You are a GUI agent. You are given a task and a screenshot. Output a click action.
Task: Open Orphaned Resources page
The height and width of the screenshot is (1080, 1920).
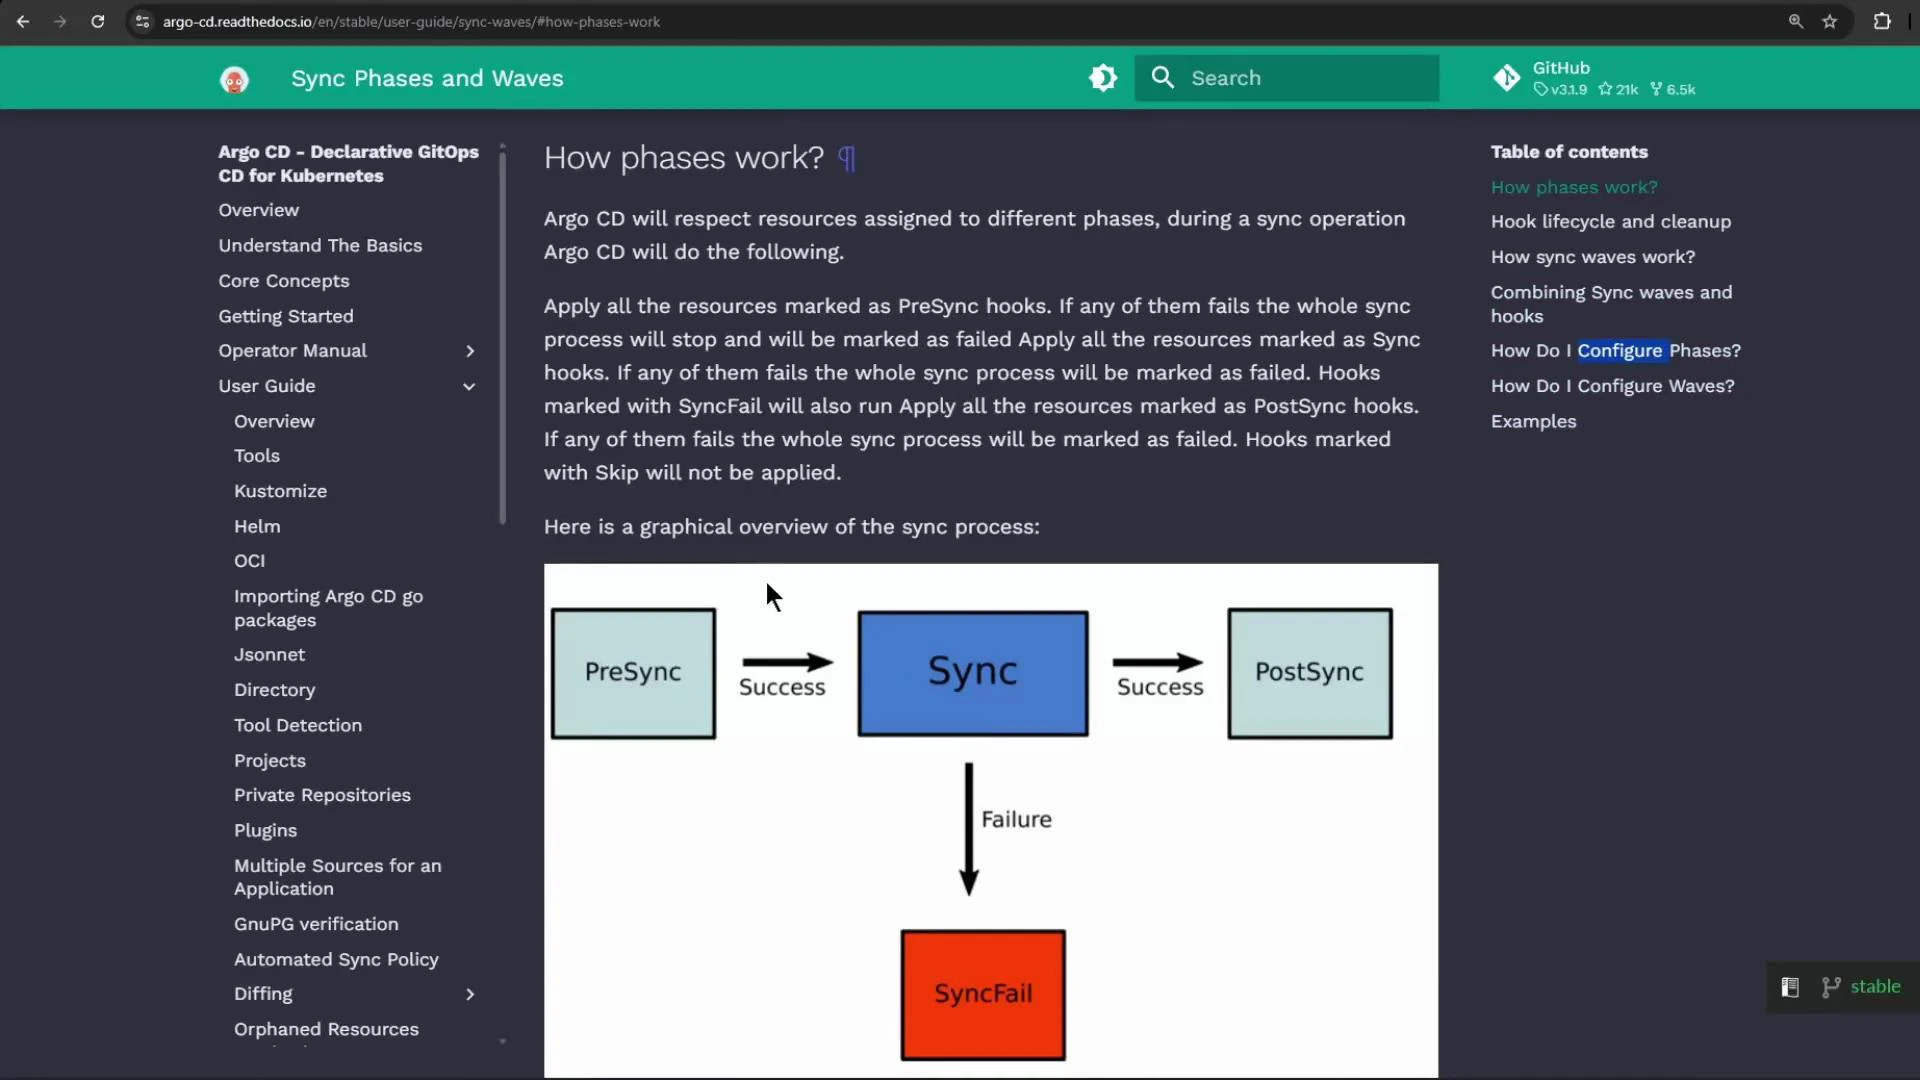pos(326,1030)
